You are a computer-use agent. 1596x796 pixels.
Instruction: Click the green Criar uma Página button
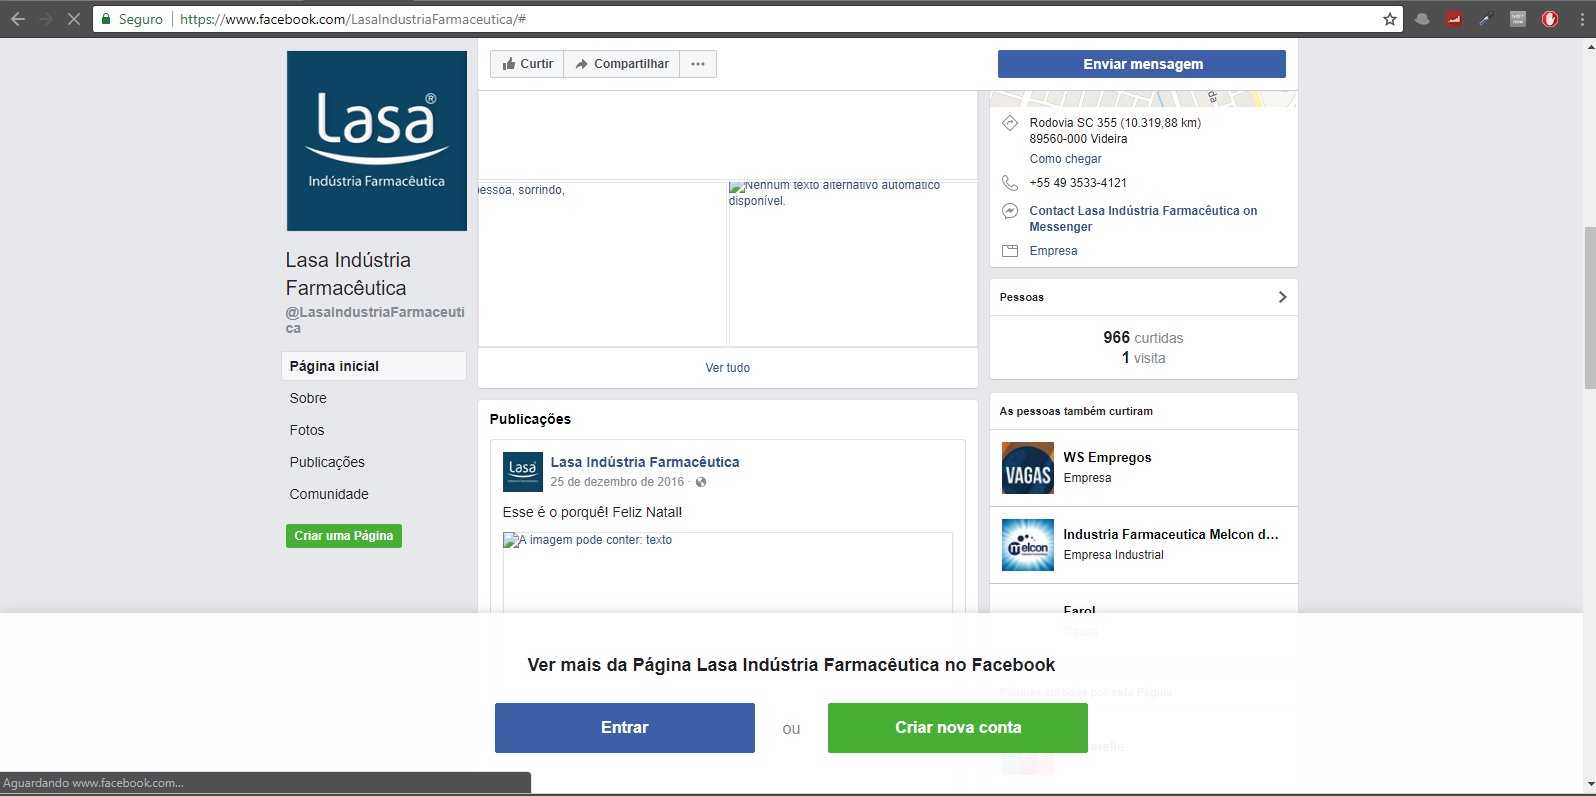point(344,536)
